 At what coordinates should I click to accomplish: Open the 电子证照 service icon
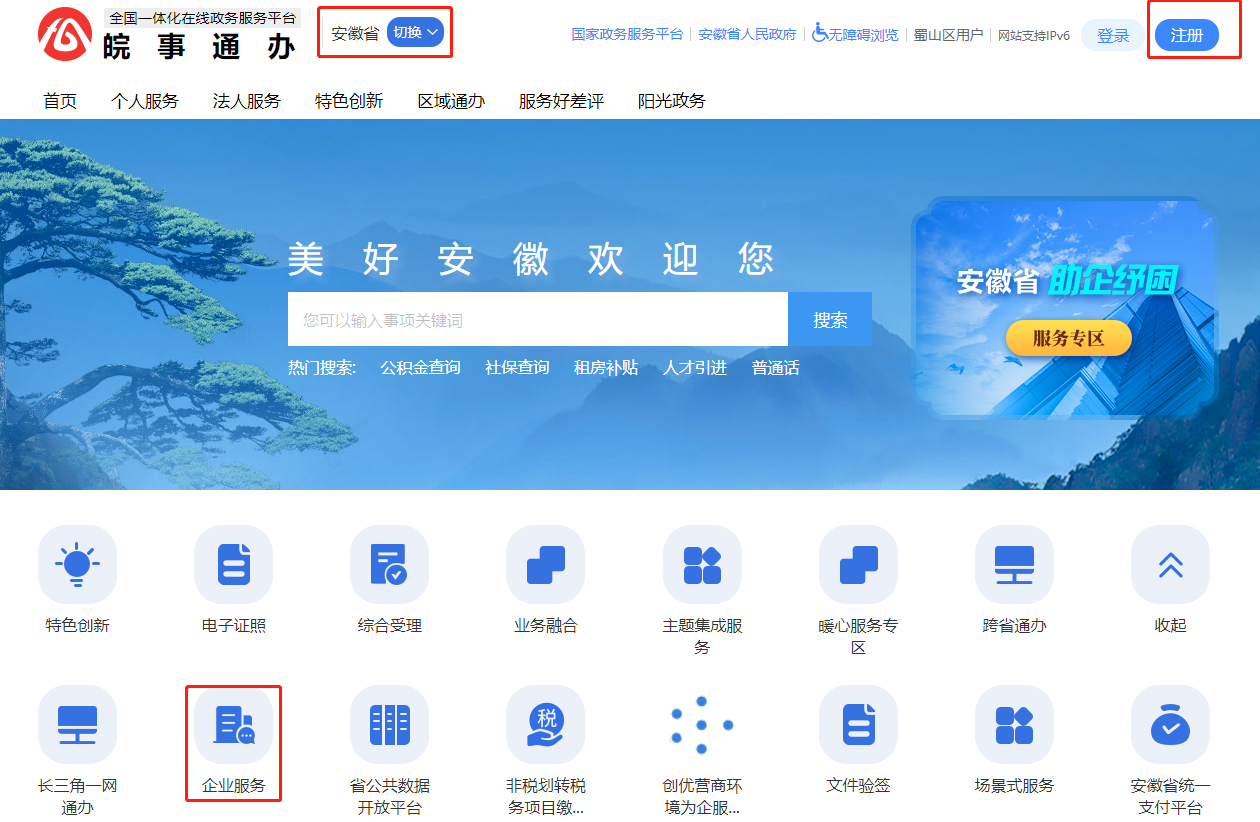click(233, 563)
